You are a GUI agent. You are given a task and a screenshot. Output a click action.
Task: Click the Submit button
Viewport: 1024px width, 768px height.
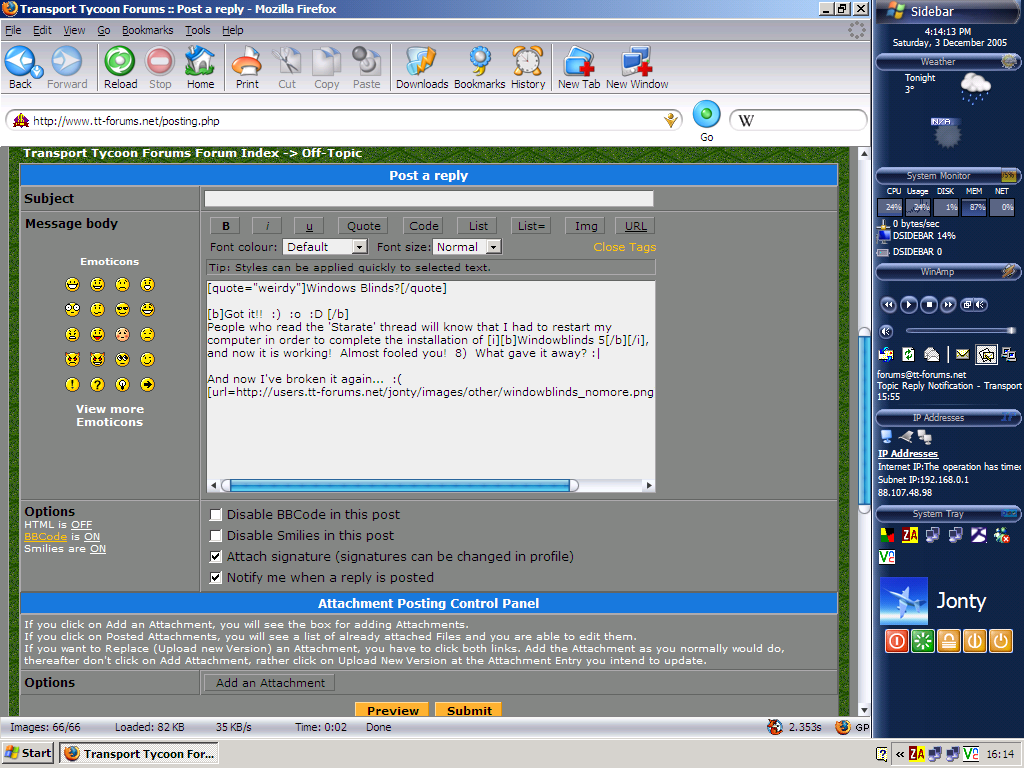469,711
